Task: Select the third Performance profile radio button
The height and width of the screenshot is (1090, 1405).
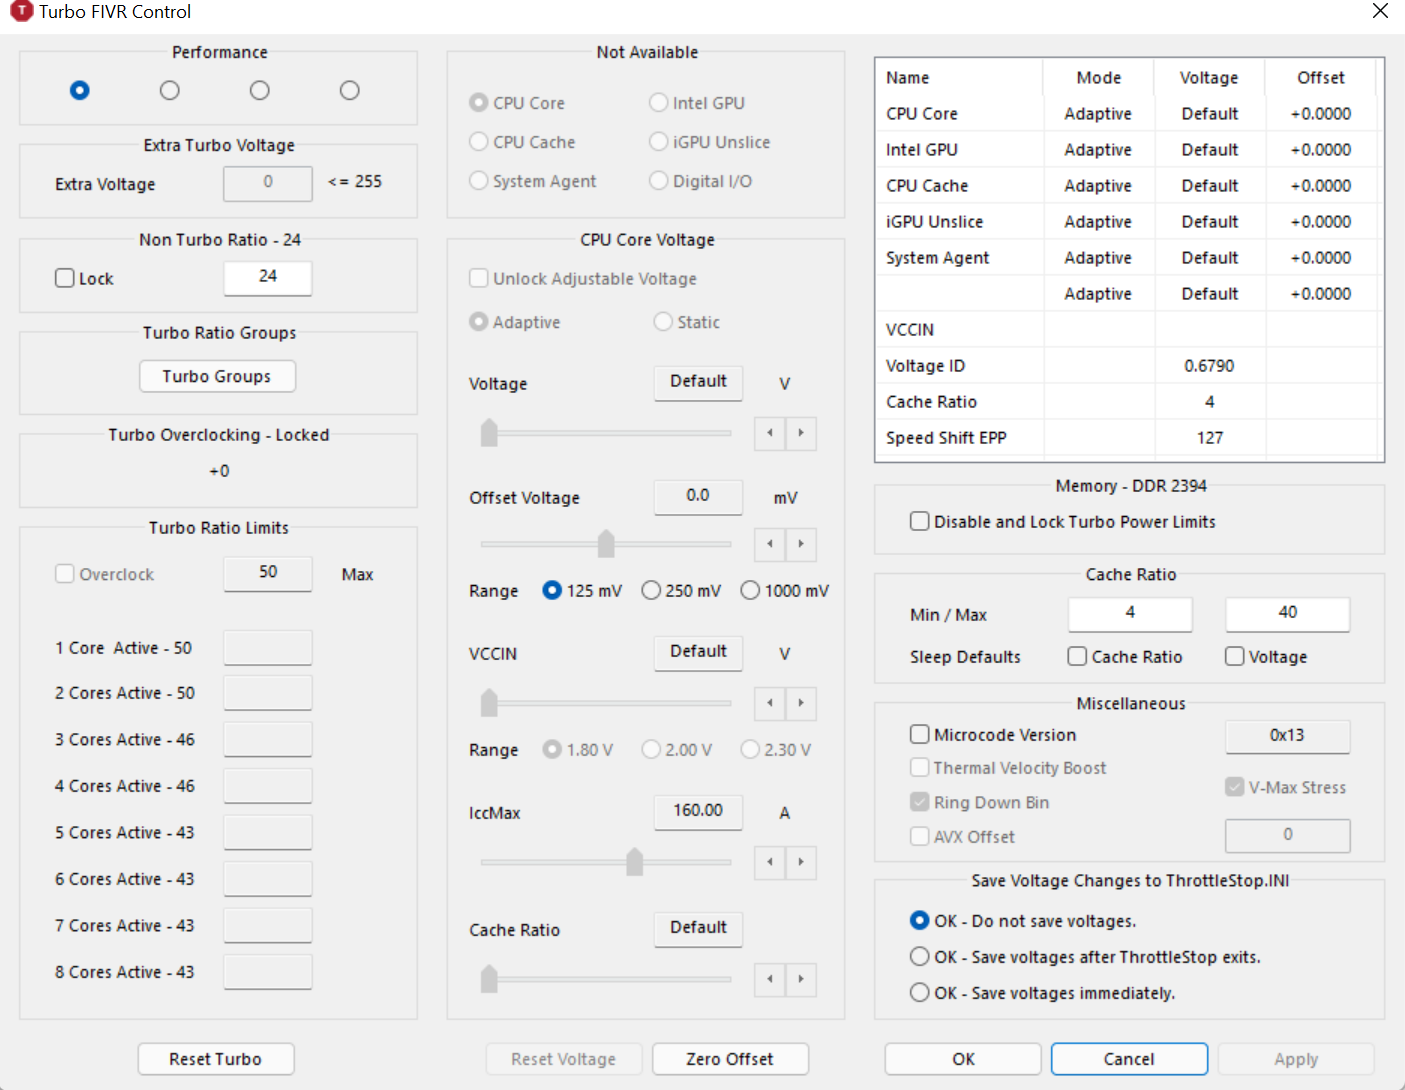Action: click(260, 90)
